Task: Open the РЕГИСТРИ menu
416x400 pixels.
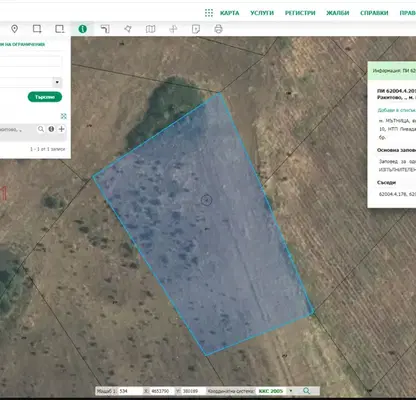Action: click(x=300, y=13)
